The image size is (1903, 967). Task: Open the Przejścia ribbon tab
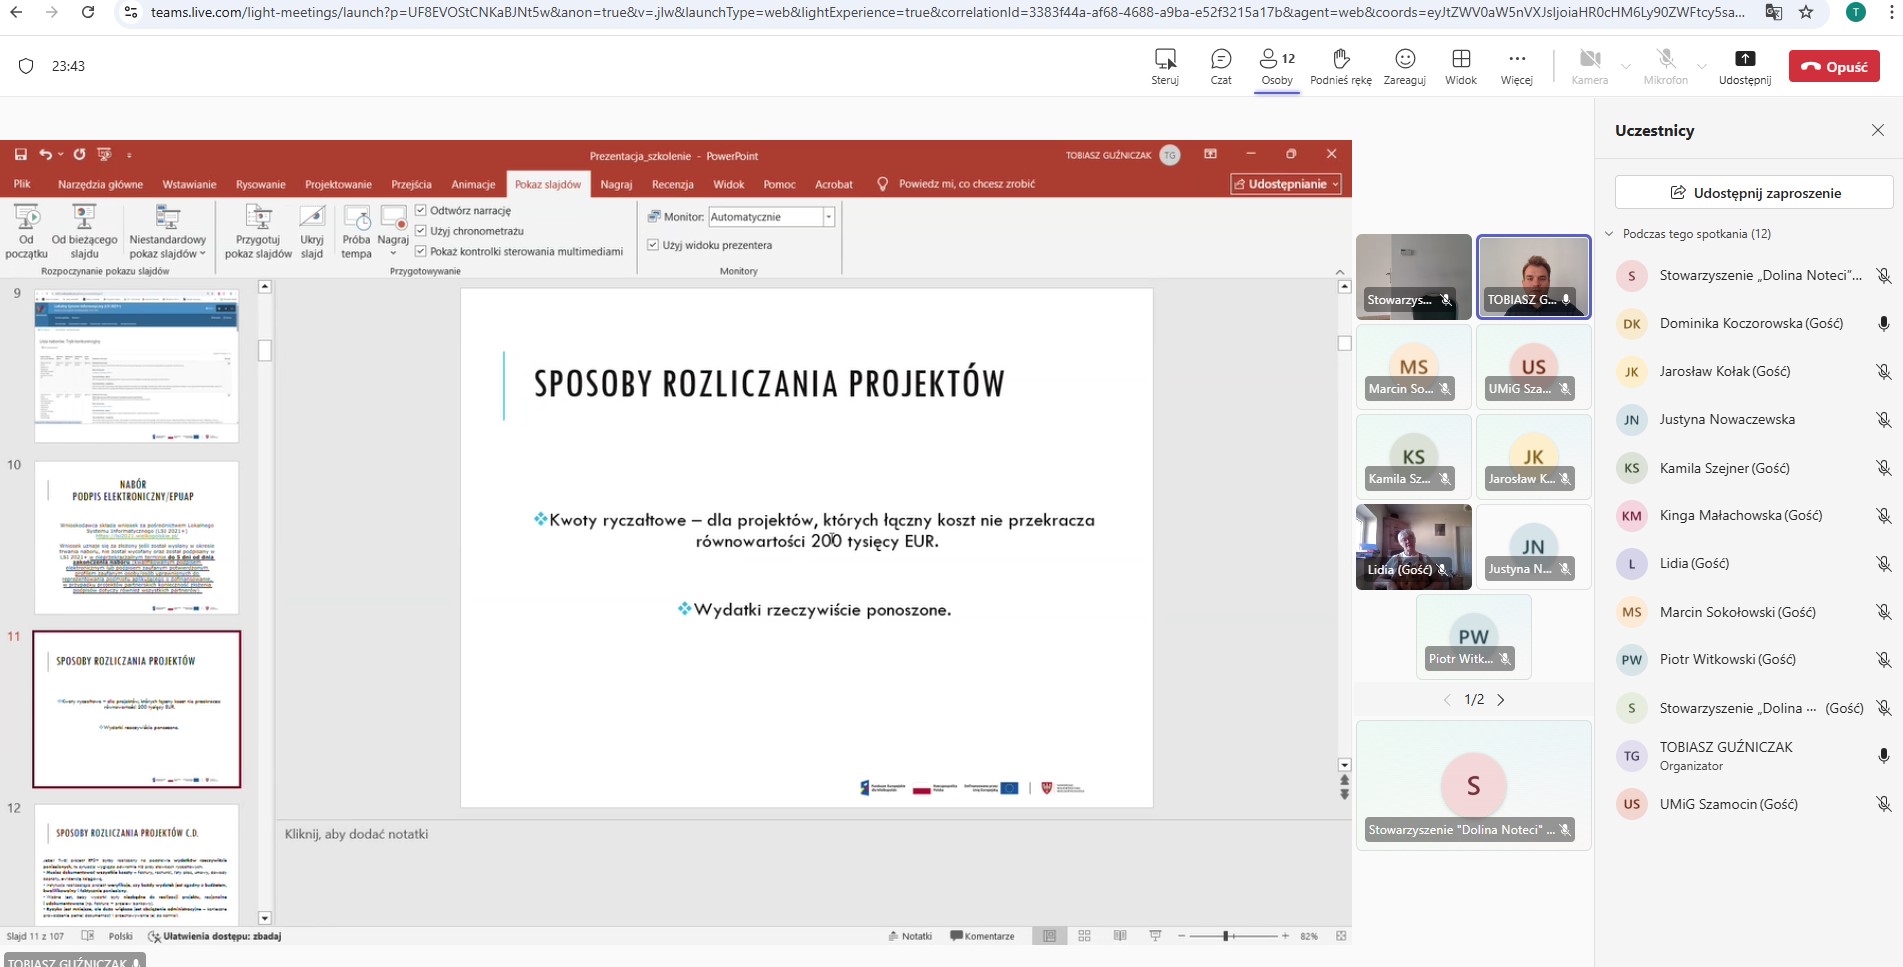click(411, 185)
